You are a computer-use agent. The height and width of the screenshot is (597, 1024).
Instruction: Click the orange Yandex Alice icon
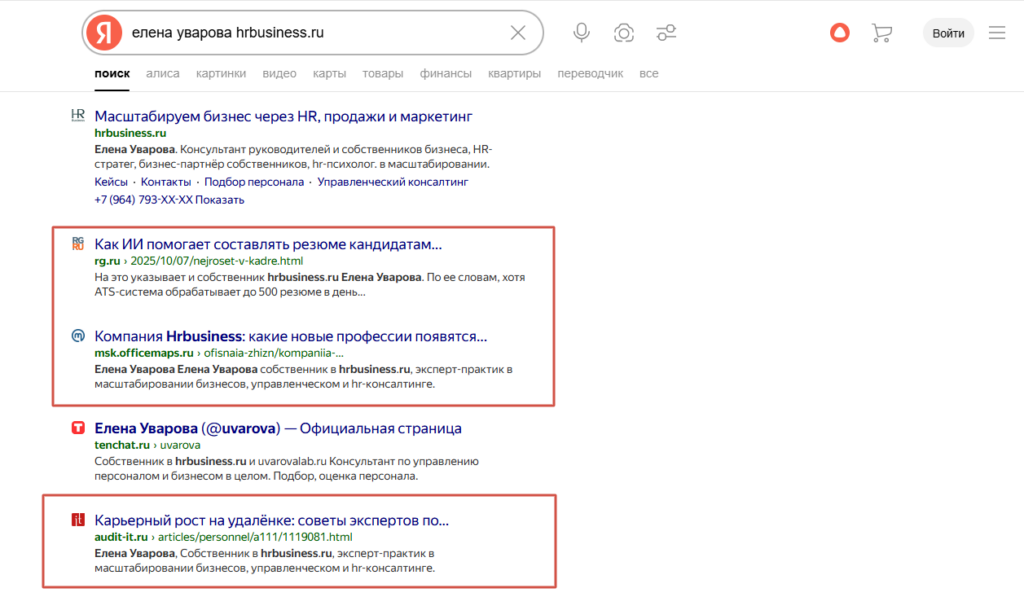[839, 32]
